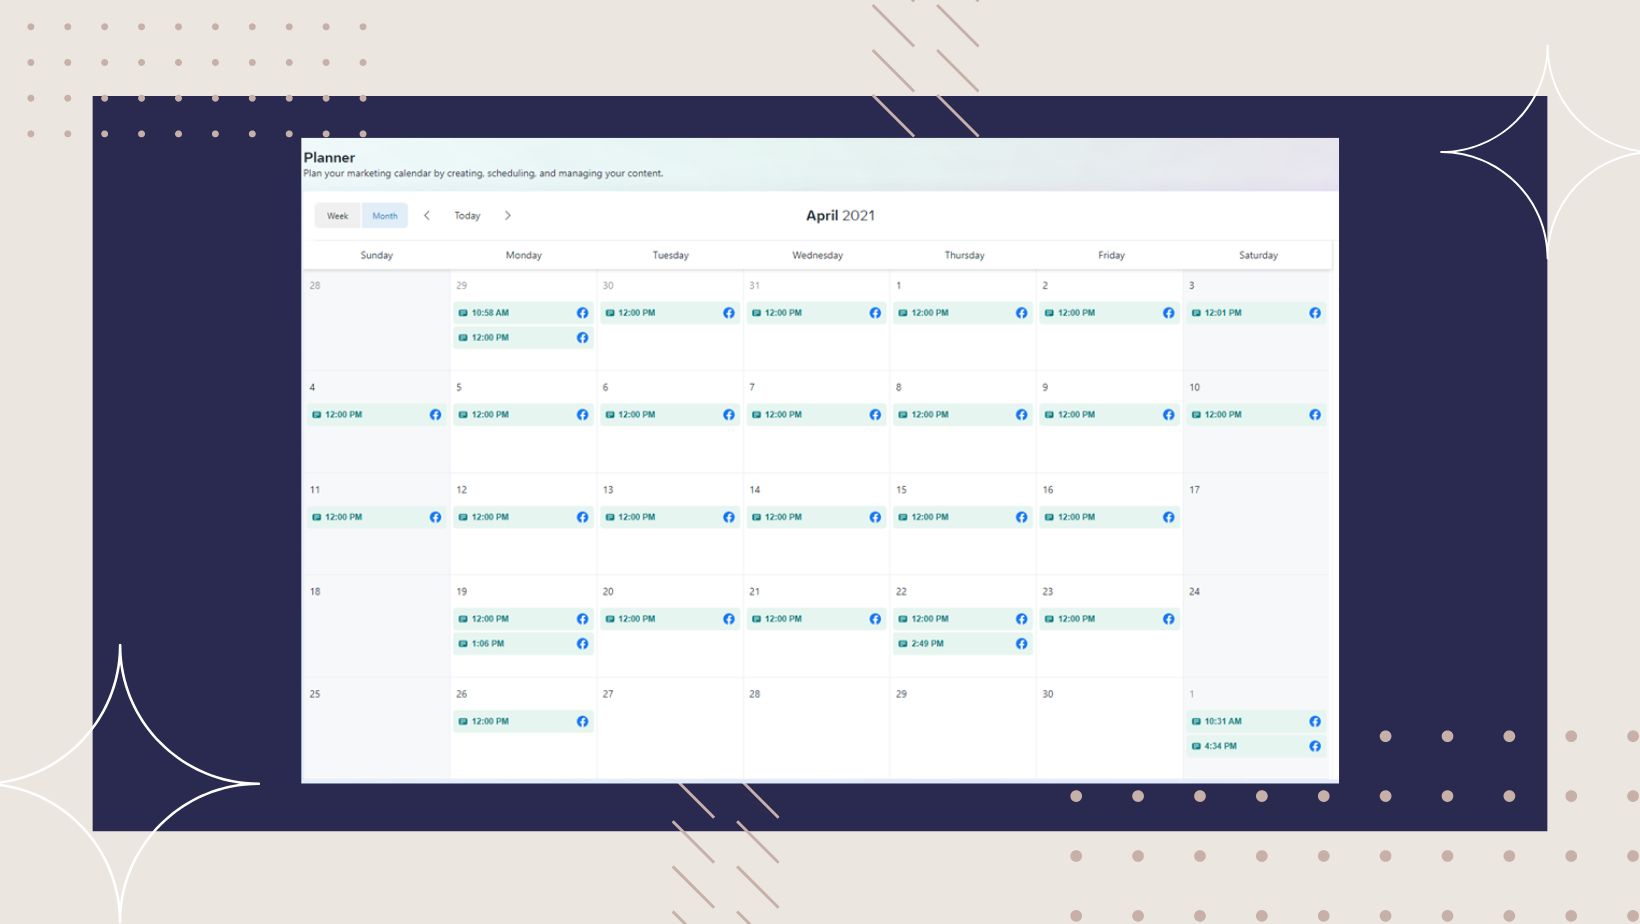Jump to Today in the planner
This screenshot has height=924, width=1640.
click(x=467, y=216)
